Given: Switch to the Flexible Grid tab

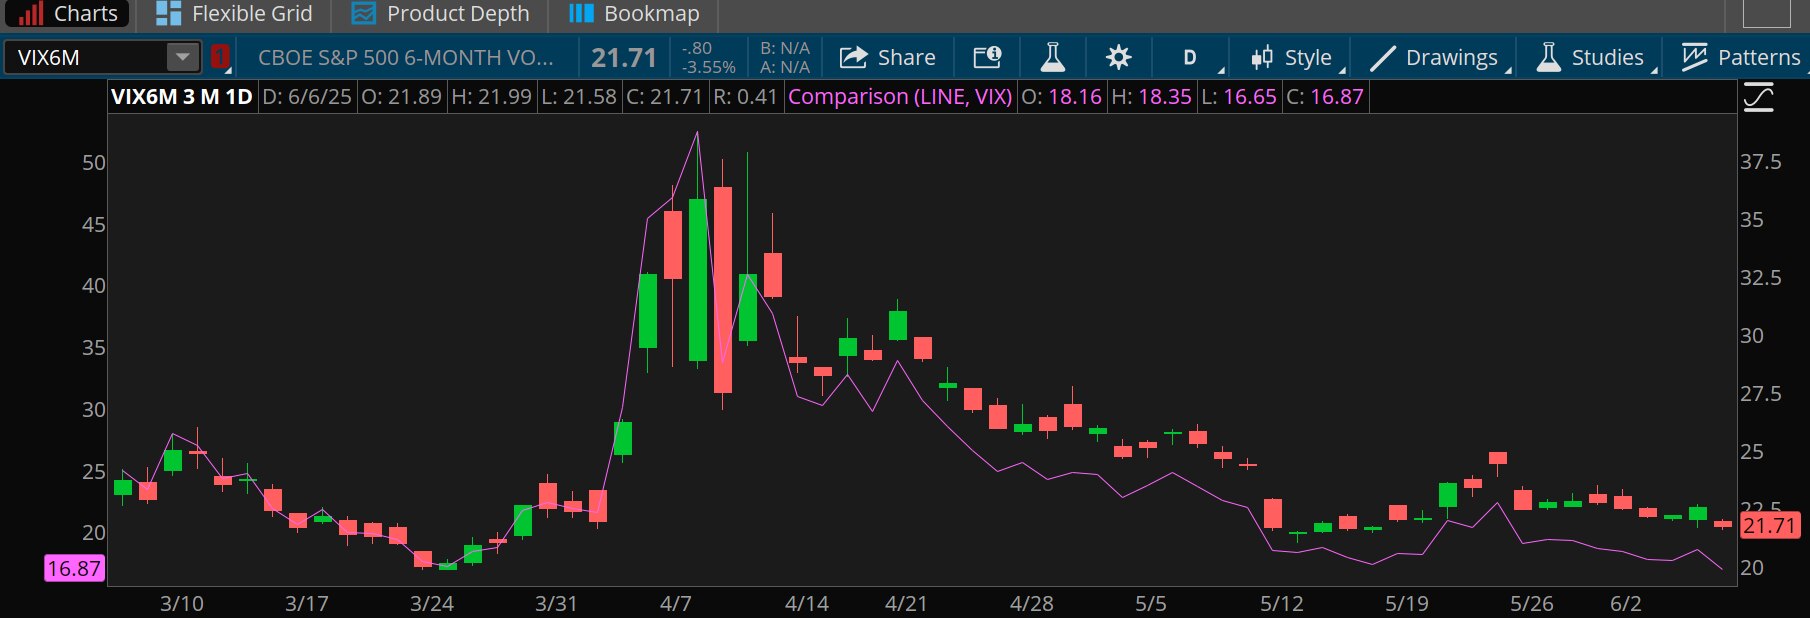Looking at the screenshot, I should click(x=235, y=14).
